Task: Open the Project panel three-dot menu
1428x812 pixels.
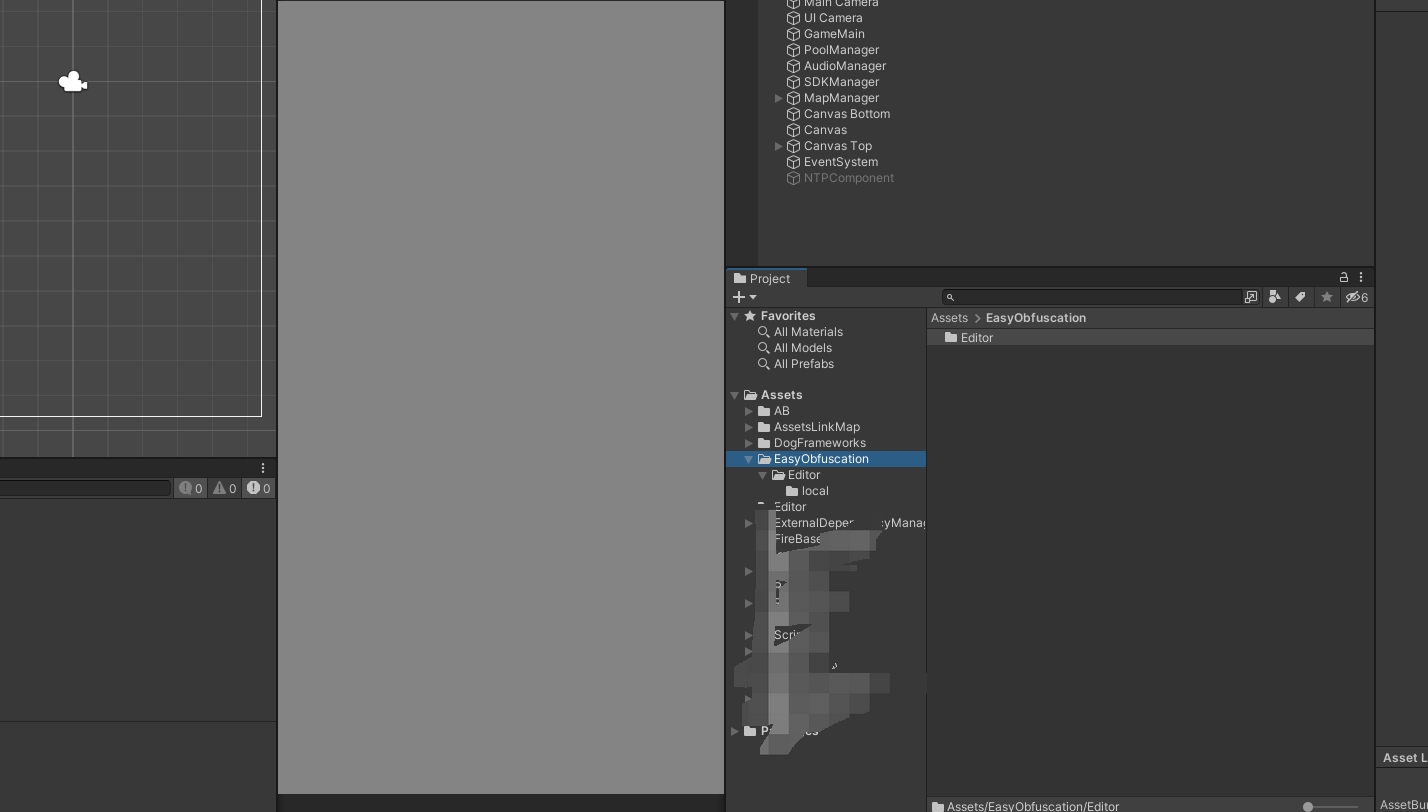Action: tap(1361, 277)
